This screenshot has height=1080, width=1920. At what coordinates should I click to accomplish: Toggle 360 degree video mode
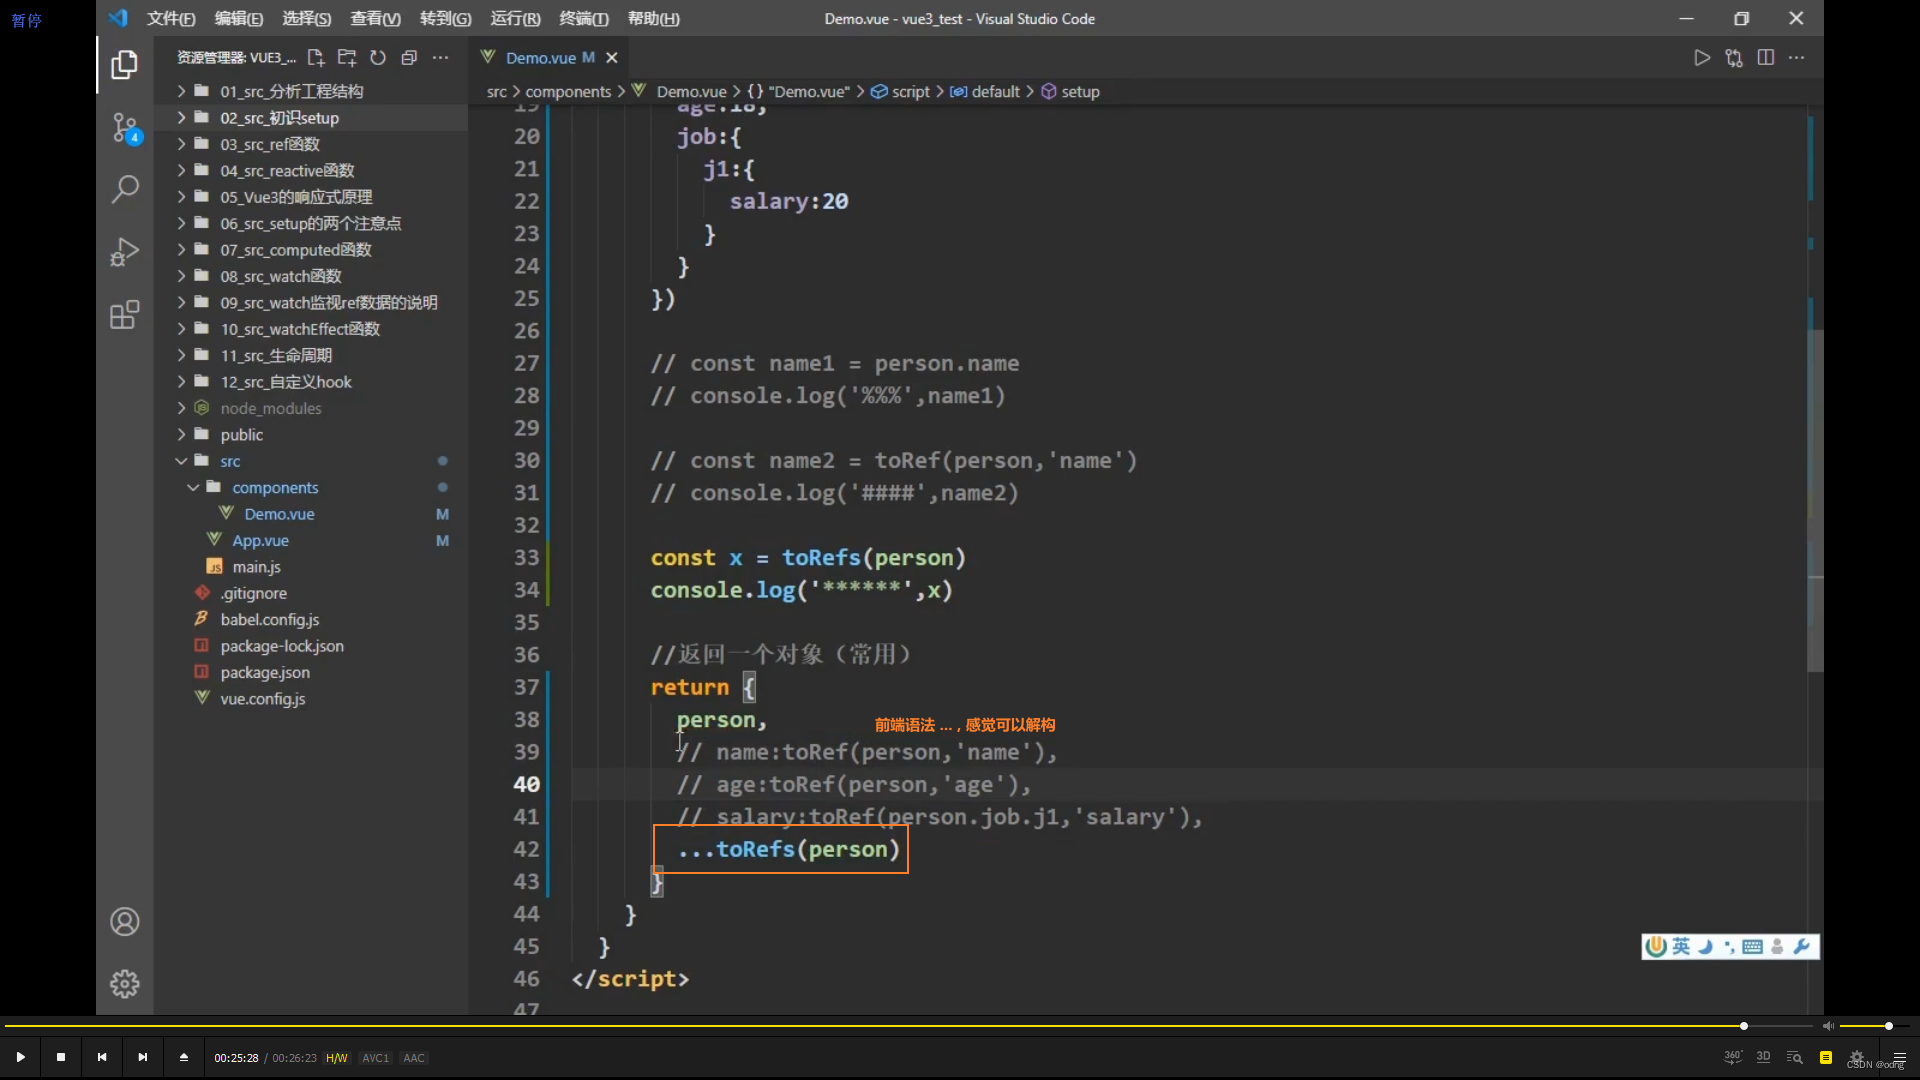tap(1733, 1057)
